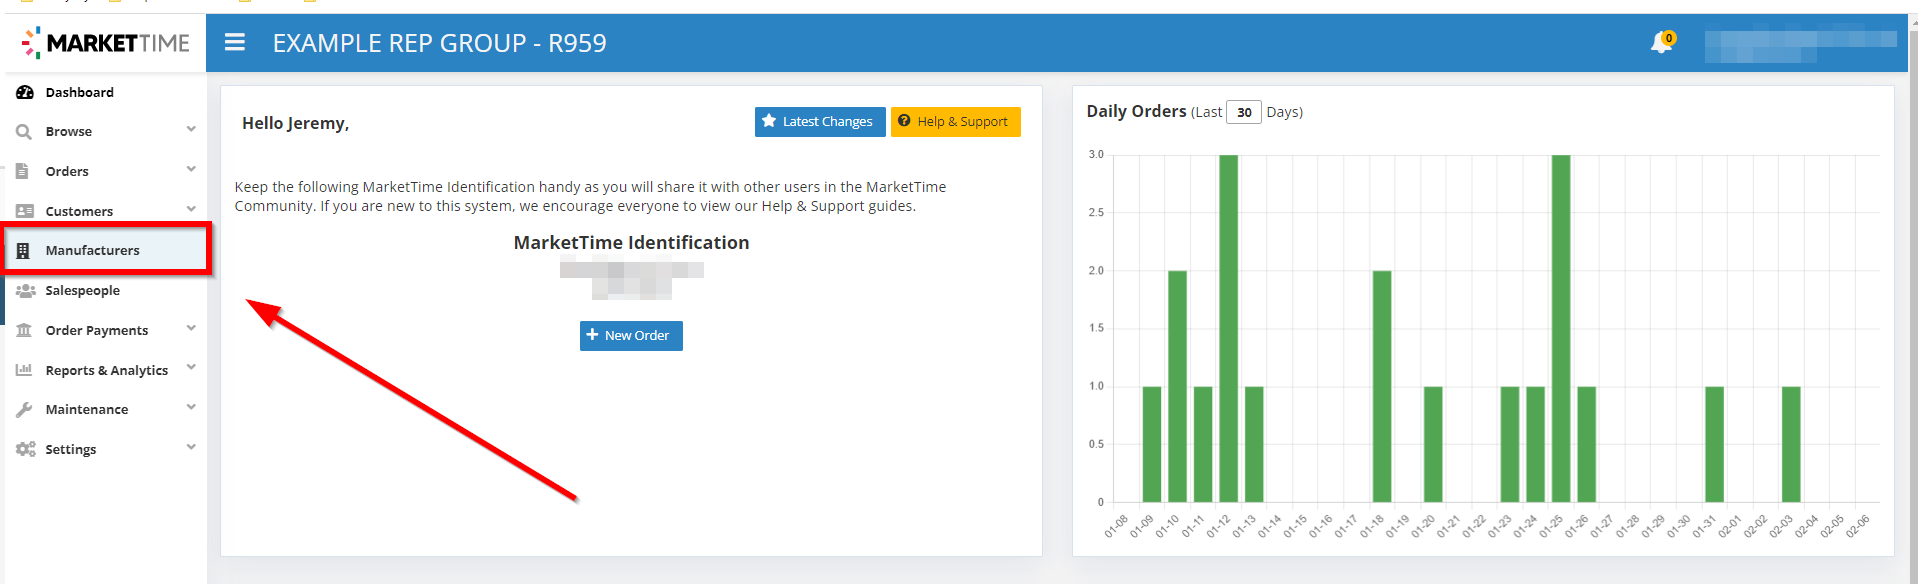The width and height of the screenshot is (1918, 584).
Task: Click the plus icon in New Order
Action: [592, 335]
